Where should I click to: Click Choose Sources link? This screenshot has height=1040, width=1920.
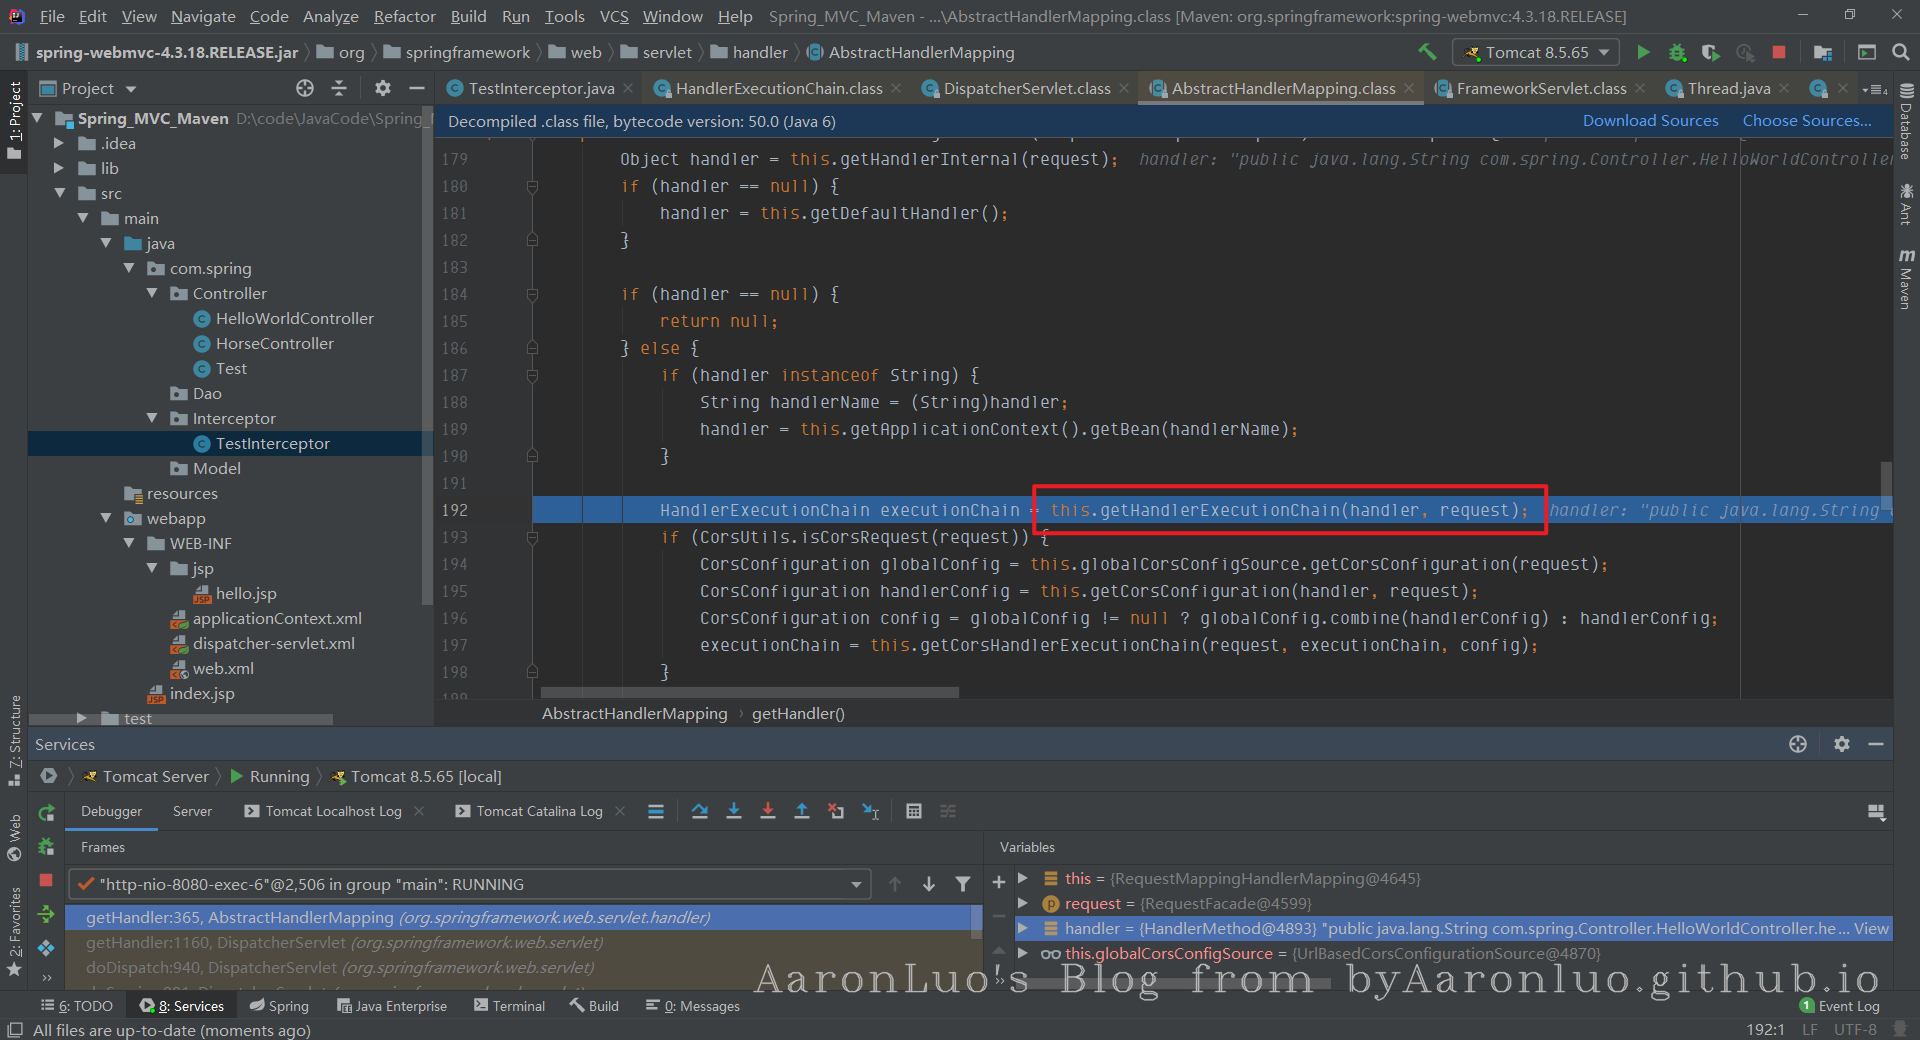(x=1807, y=120)
